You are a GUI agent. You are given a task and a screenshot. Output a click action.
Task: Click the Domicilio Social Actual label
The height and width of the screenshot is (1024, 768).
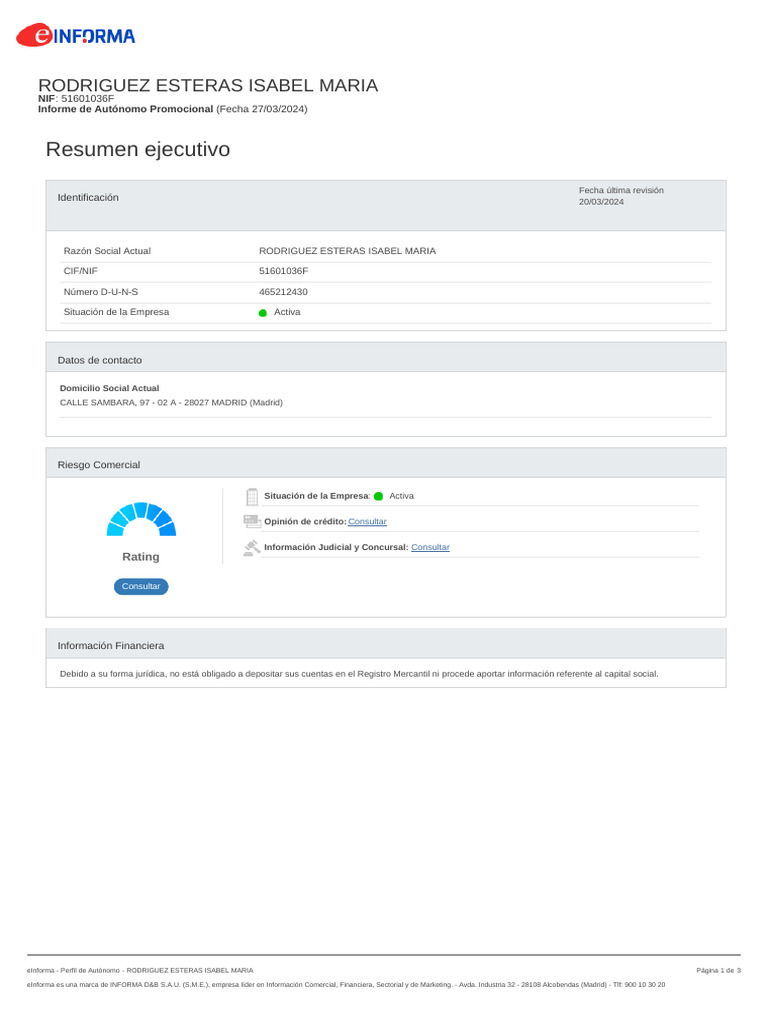click(109, 388)
